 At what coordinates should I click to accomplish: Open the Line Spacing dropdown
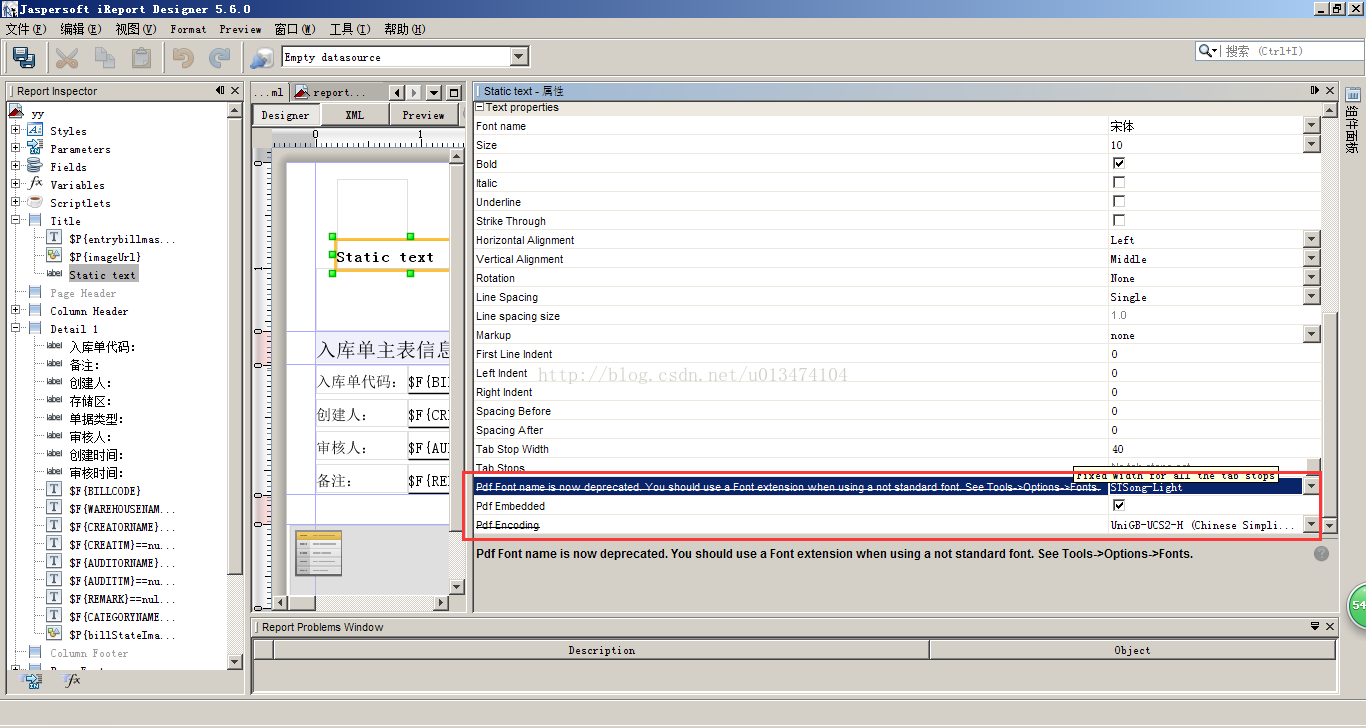pyautogui.click(x=1312, y=296)
